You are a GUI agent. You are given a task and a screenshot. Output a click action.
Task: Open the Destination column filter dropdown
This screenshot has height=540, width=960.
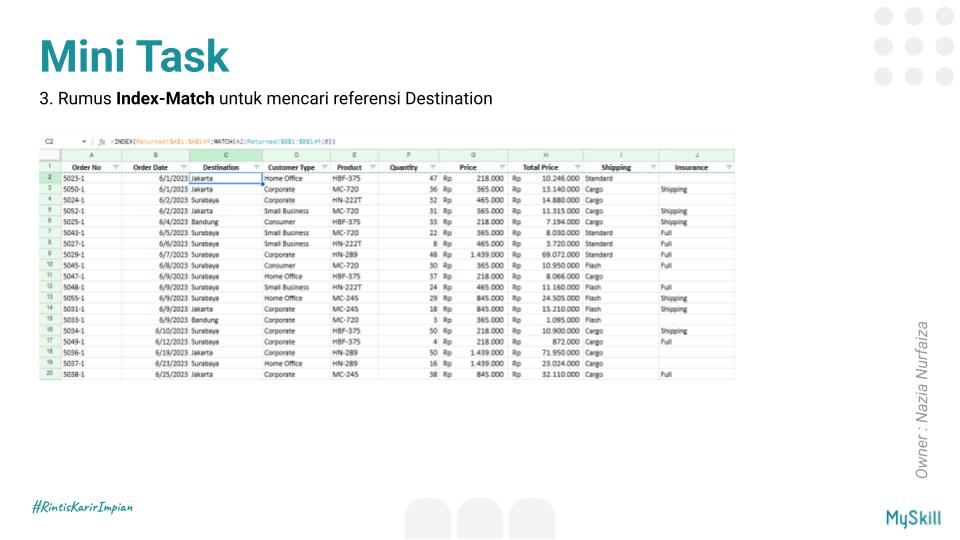[x=257, y=167]
